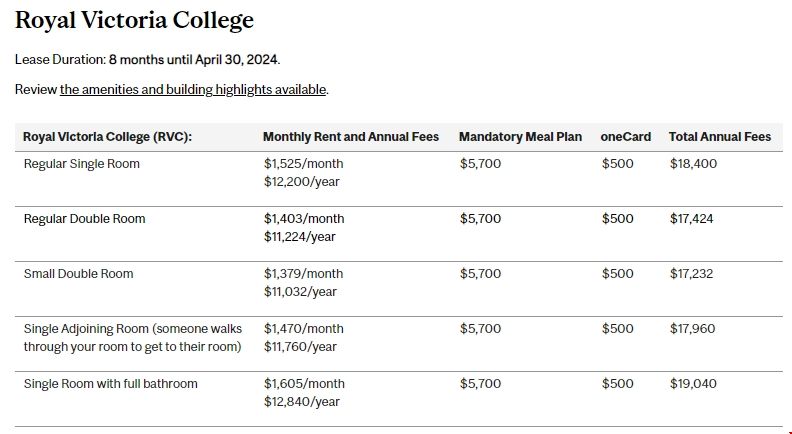Click the $1,525/month rent value
This screenshot has width=792, height=434.
click(x=303, y=163)
